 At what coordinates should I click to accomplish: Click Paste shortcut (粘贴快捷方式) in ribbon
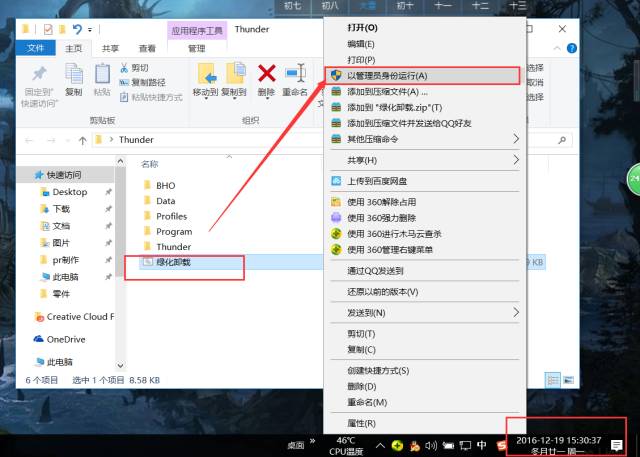pyautogui.click(x=151, y=97)
